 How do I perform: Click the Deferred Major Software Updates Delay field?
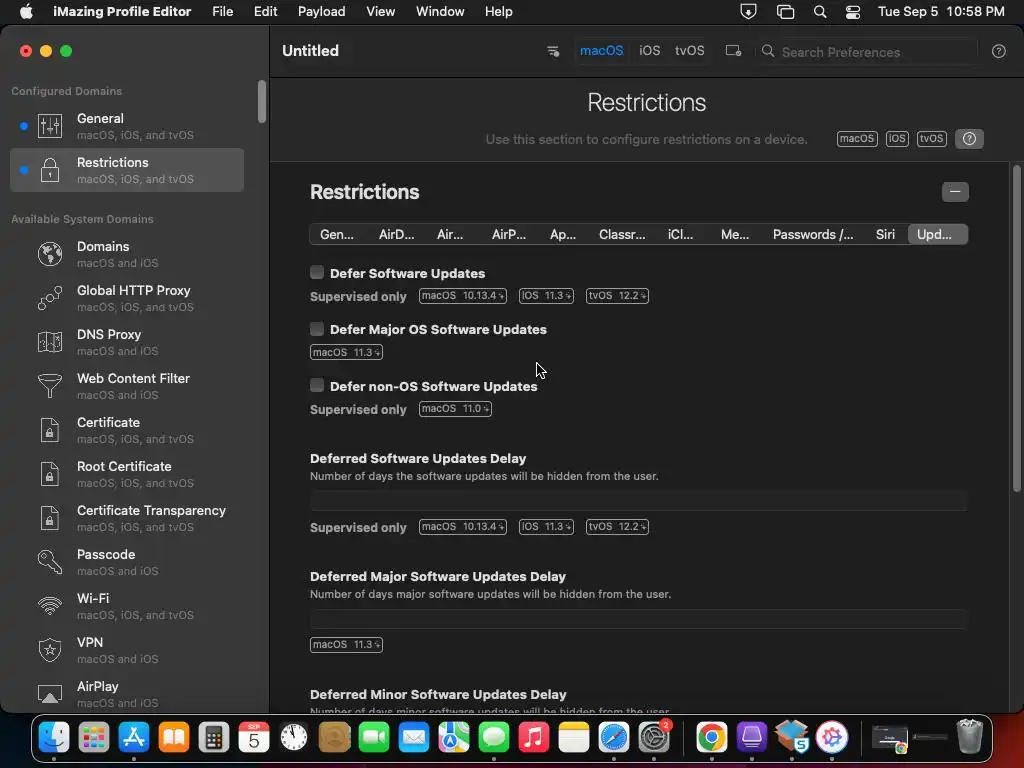pyautogui.click(x=638, y=619)
